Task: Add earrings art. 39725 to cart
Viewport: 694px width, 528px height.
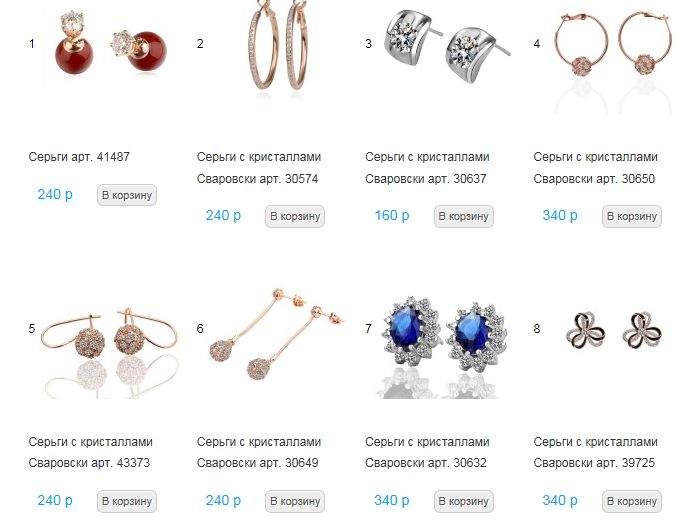Action: coord(632,501)
